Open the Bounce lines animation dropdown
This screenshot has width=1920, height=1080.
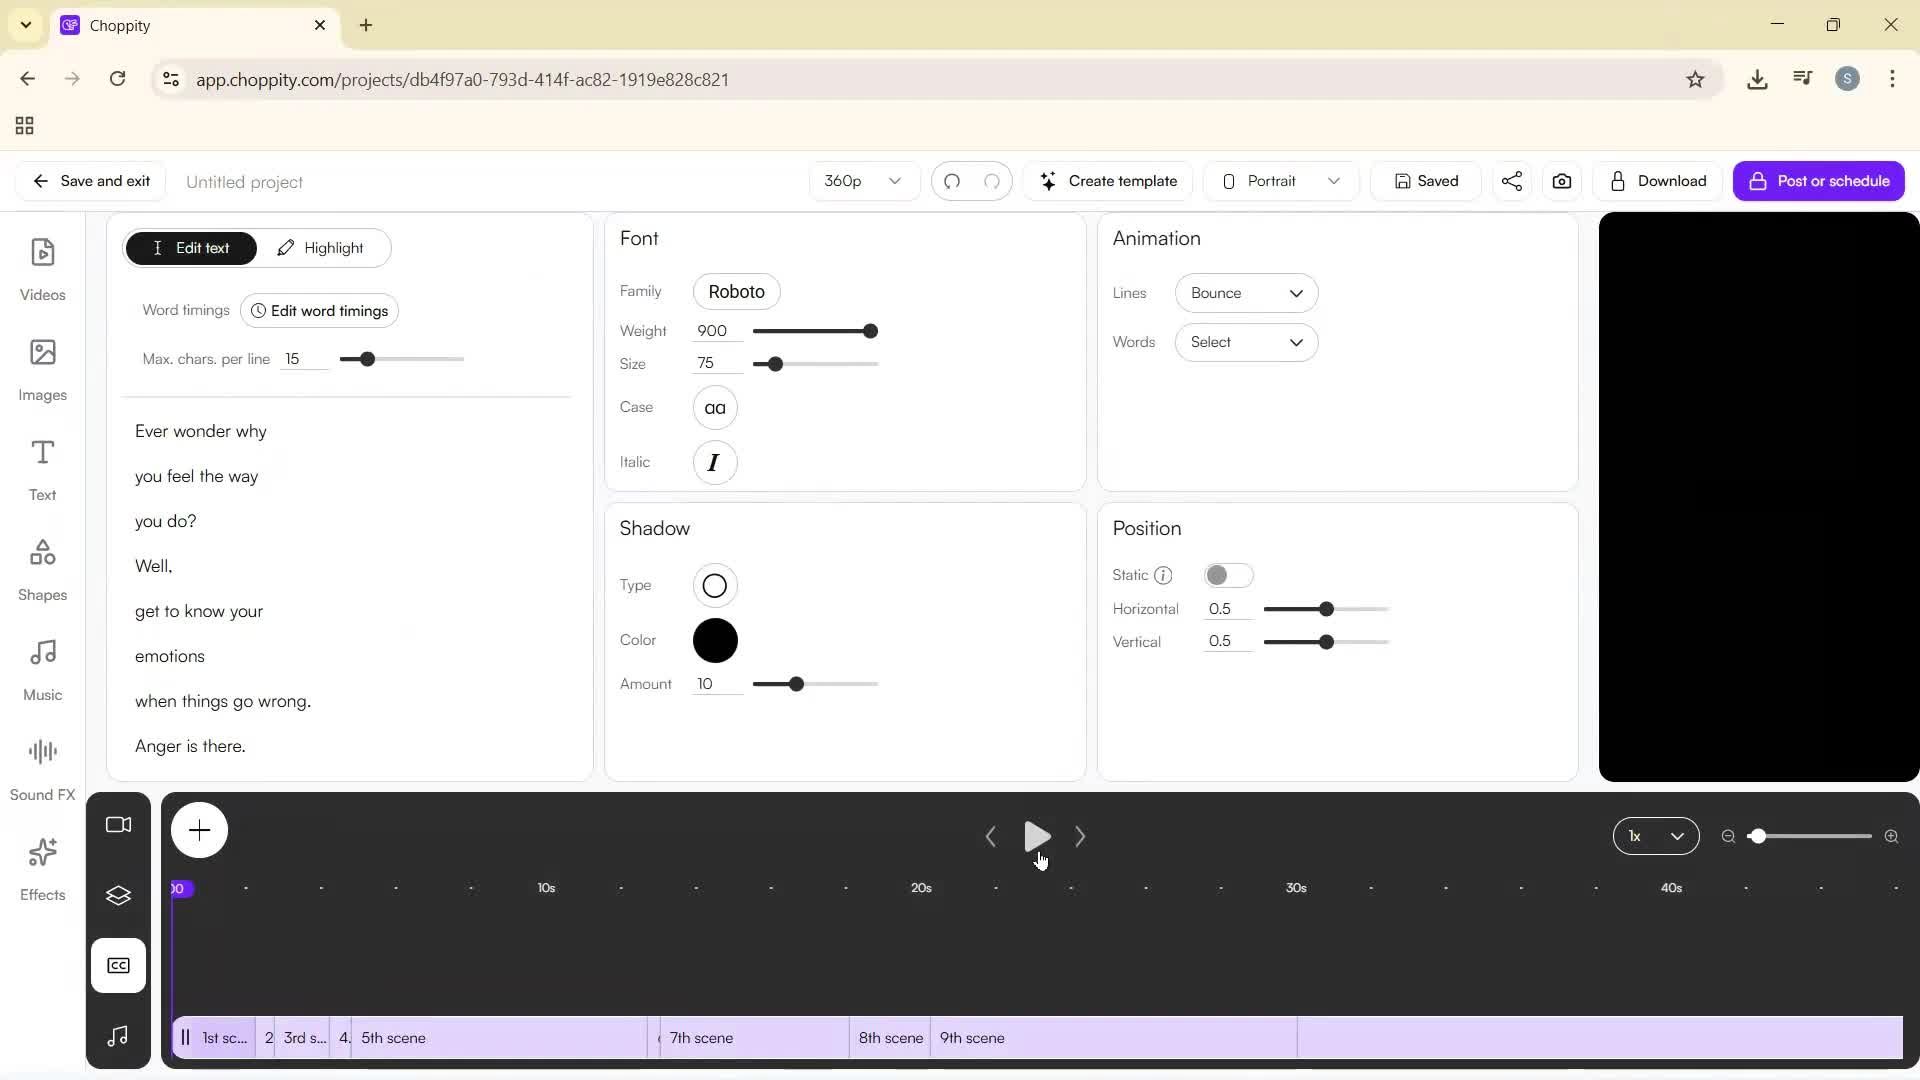[x=1246, y=293]
